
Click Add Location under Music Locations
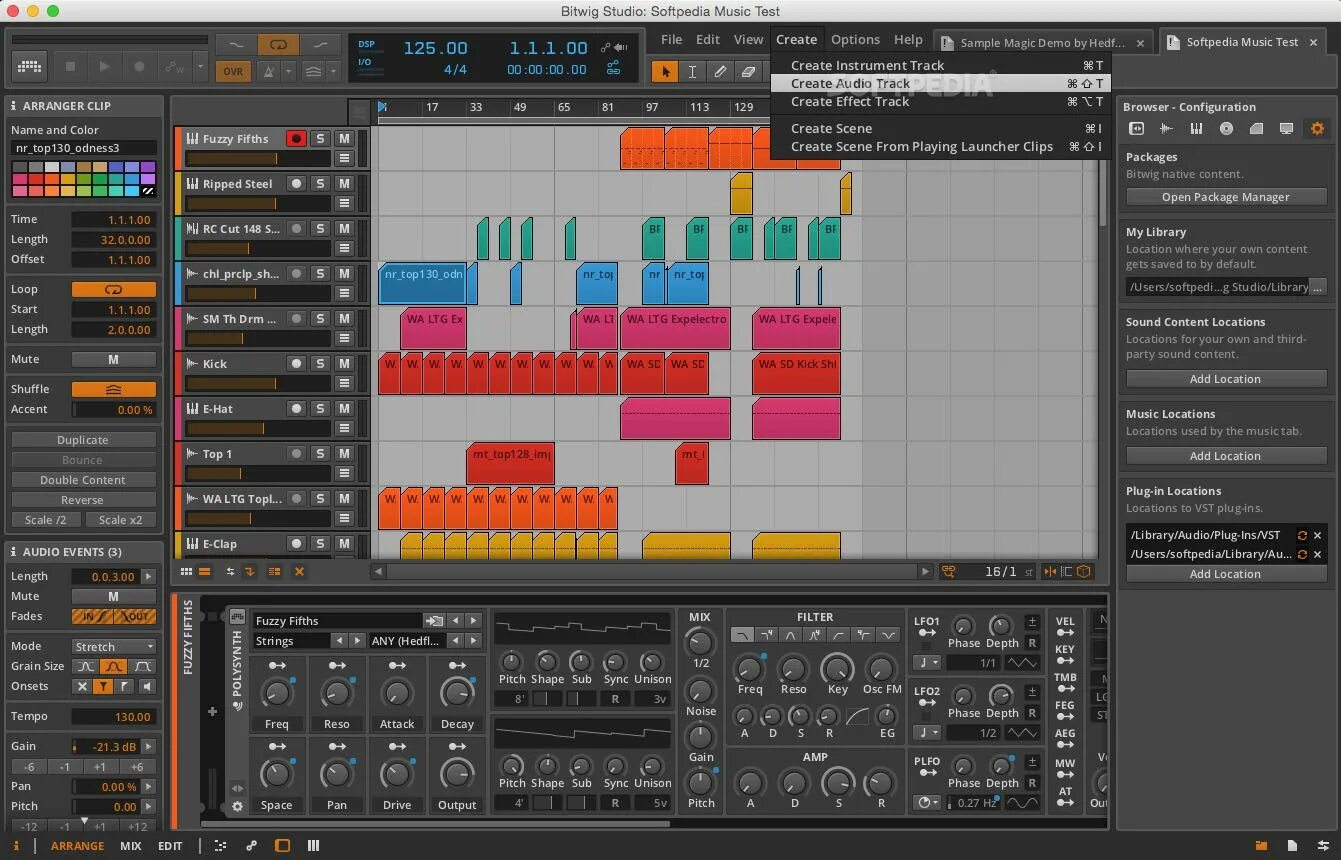[x=1225, y=456]
